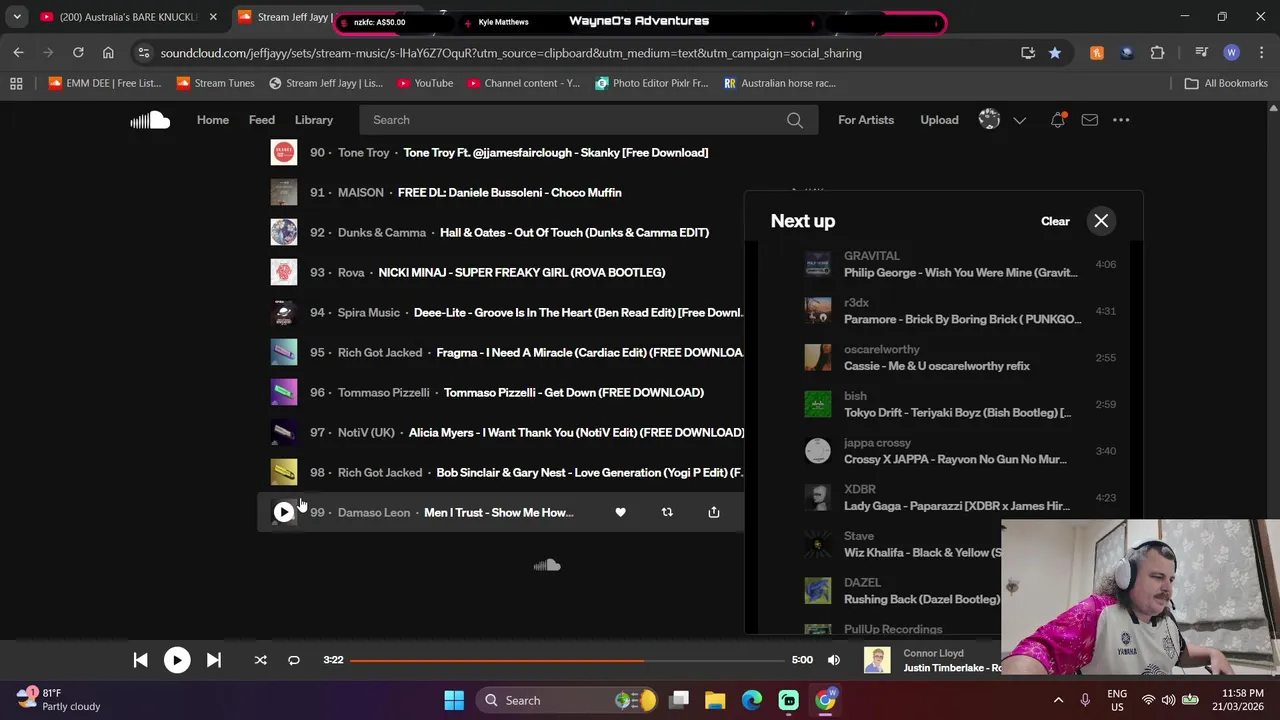Reload the page
Image resolution: width=1280 pixels, height=720 pixels.
click(x=78, y=53)
